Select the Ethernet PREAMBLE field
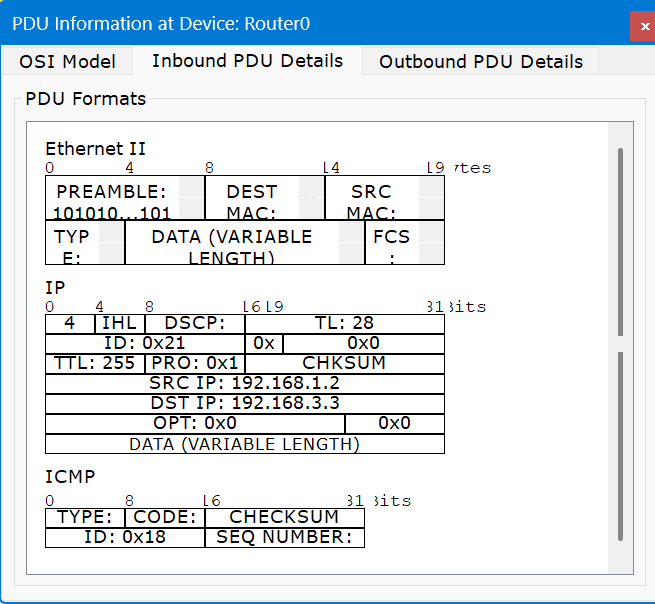The image size is (655, 604). click(x=113, y=200)
